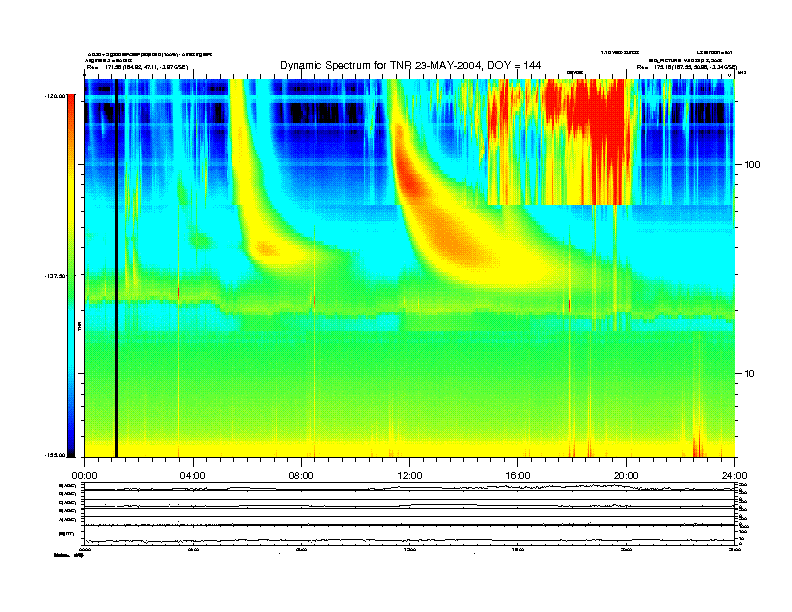The width and height of the screenshot is (792, 612).
Task: Click the '100' frequency axis label
Action: coord(752,165)
